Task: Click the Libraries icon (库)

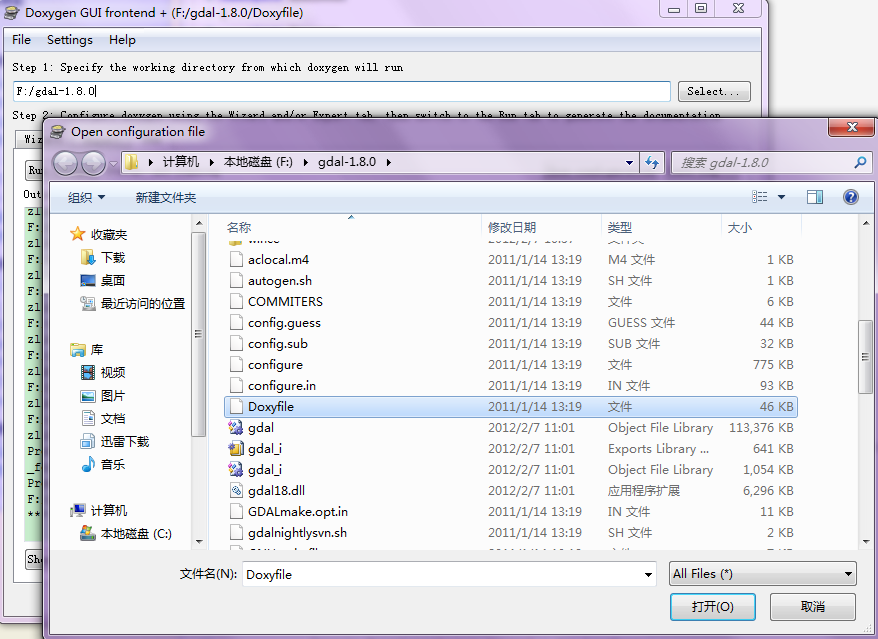Action: 78,349
